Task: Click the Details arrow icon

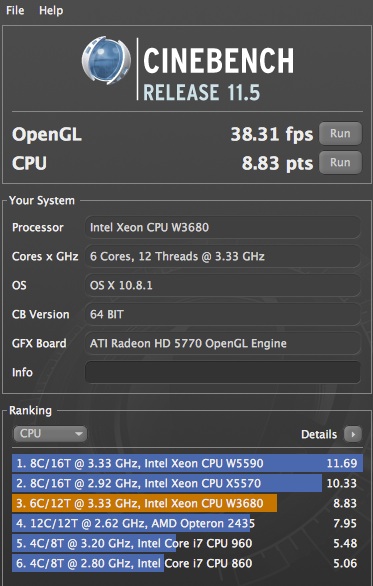Action: pos(353,434)
